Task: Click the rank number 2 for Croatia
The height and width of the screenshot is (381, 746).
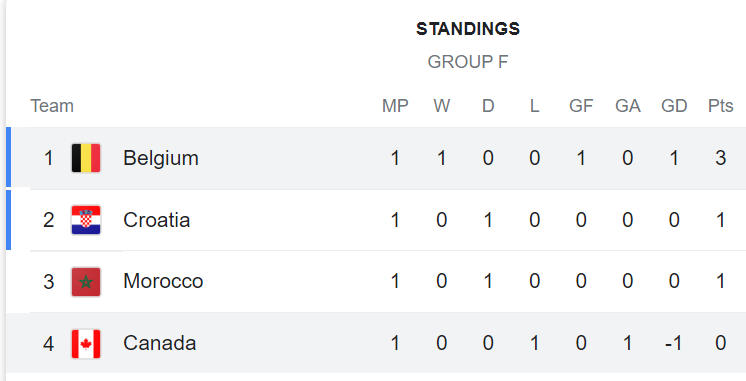Action: coord(49,220)
